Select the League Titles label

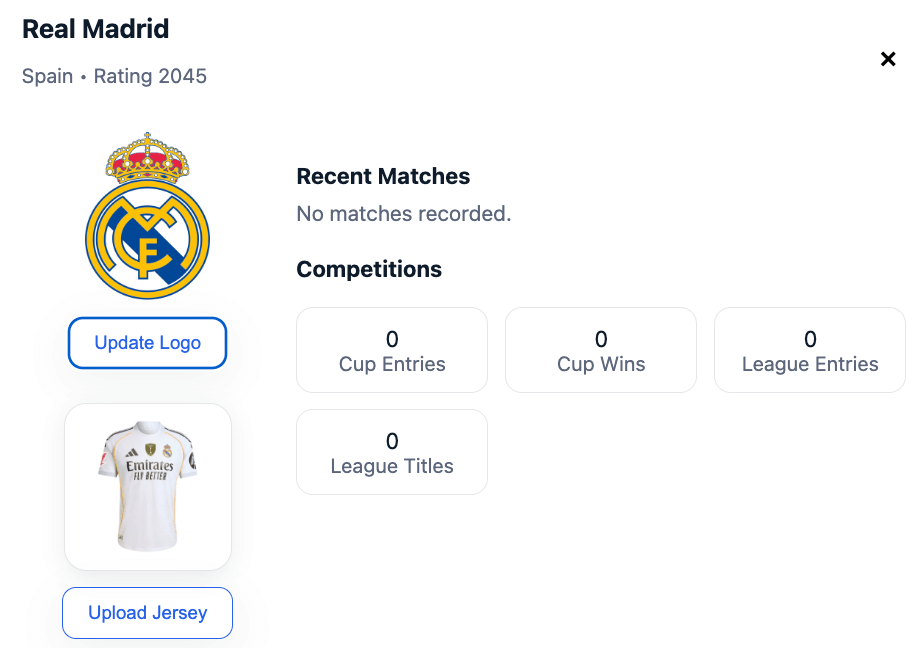pos(392,466)
